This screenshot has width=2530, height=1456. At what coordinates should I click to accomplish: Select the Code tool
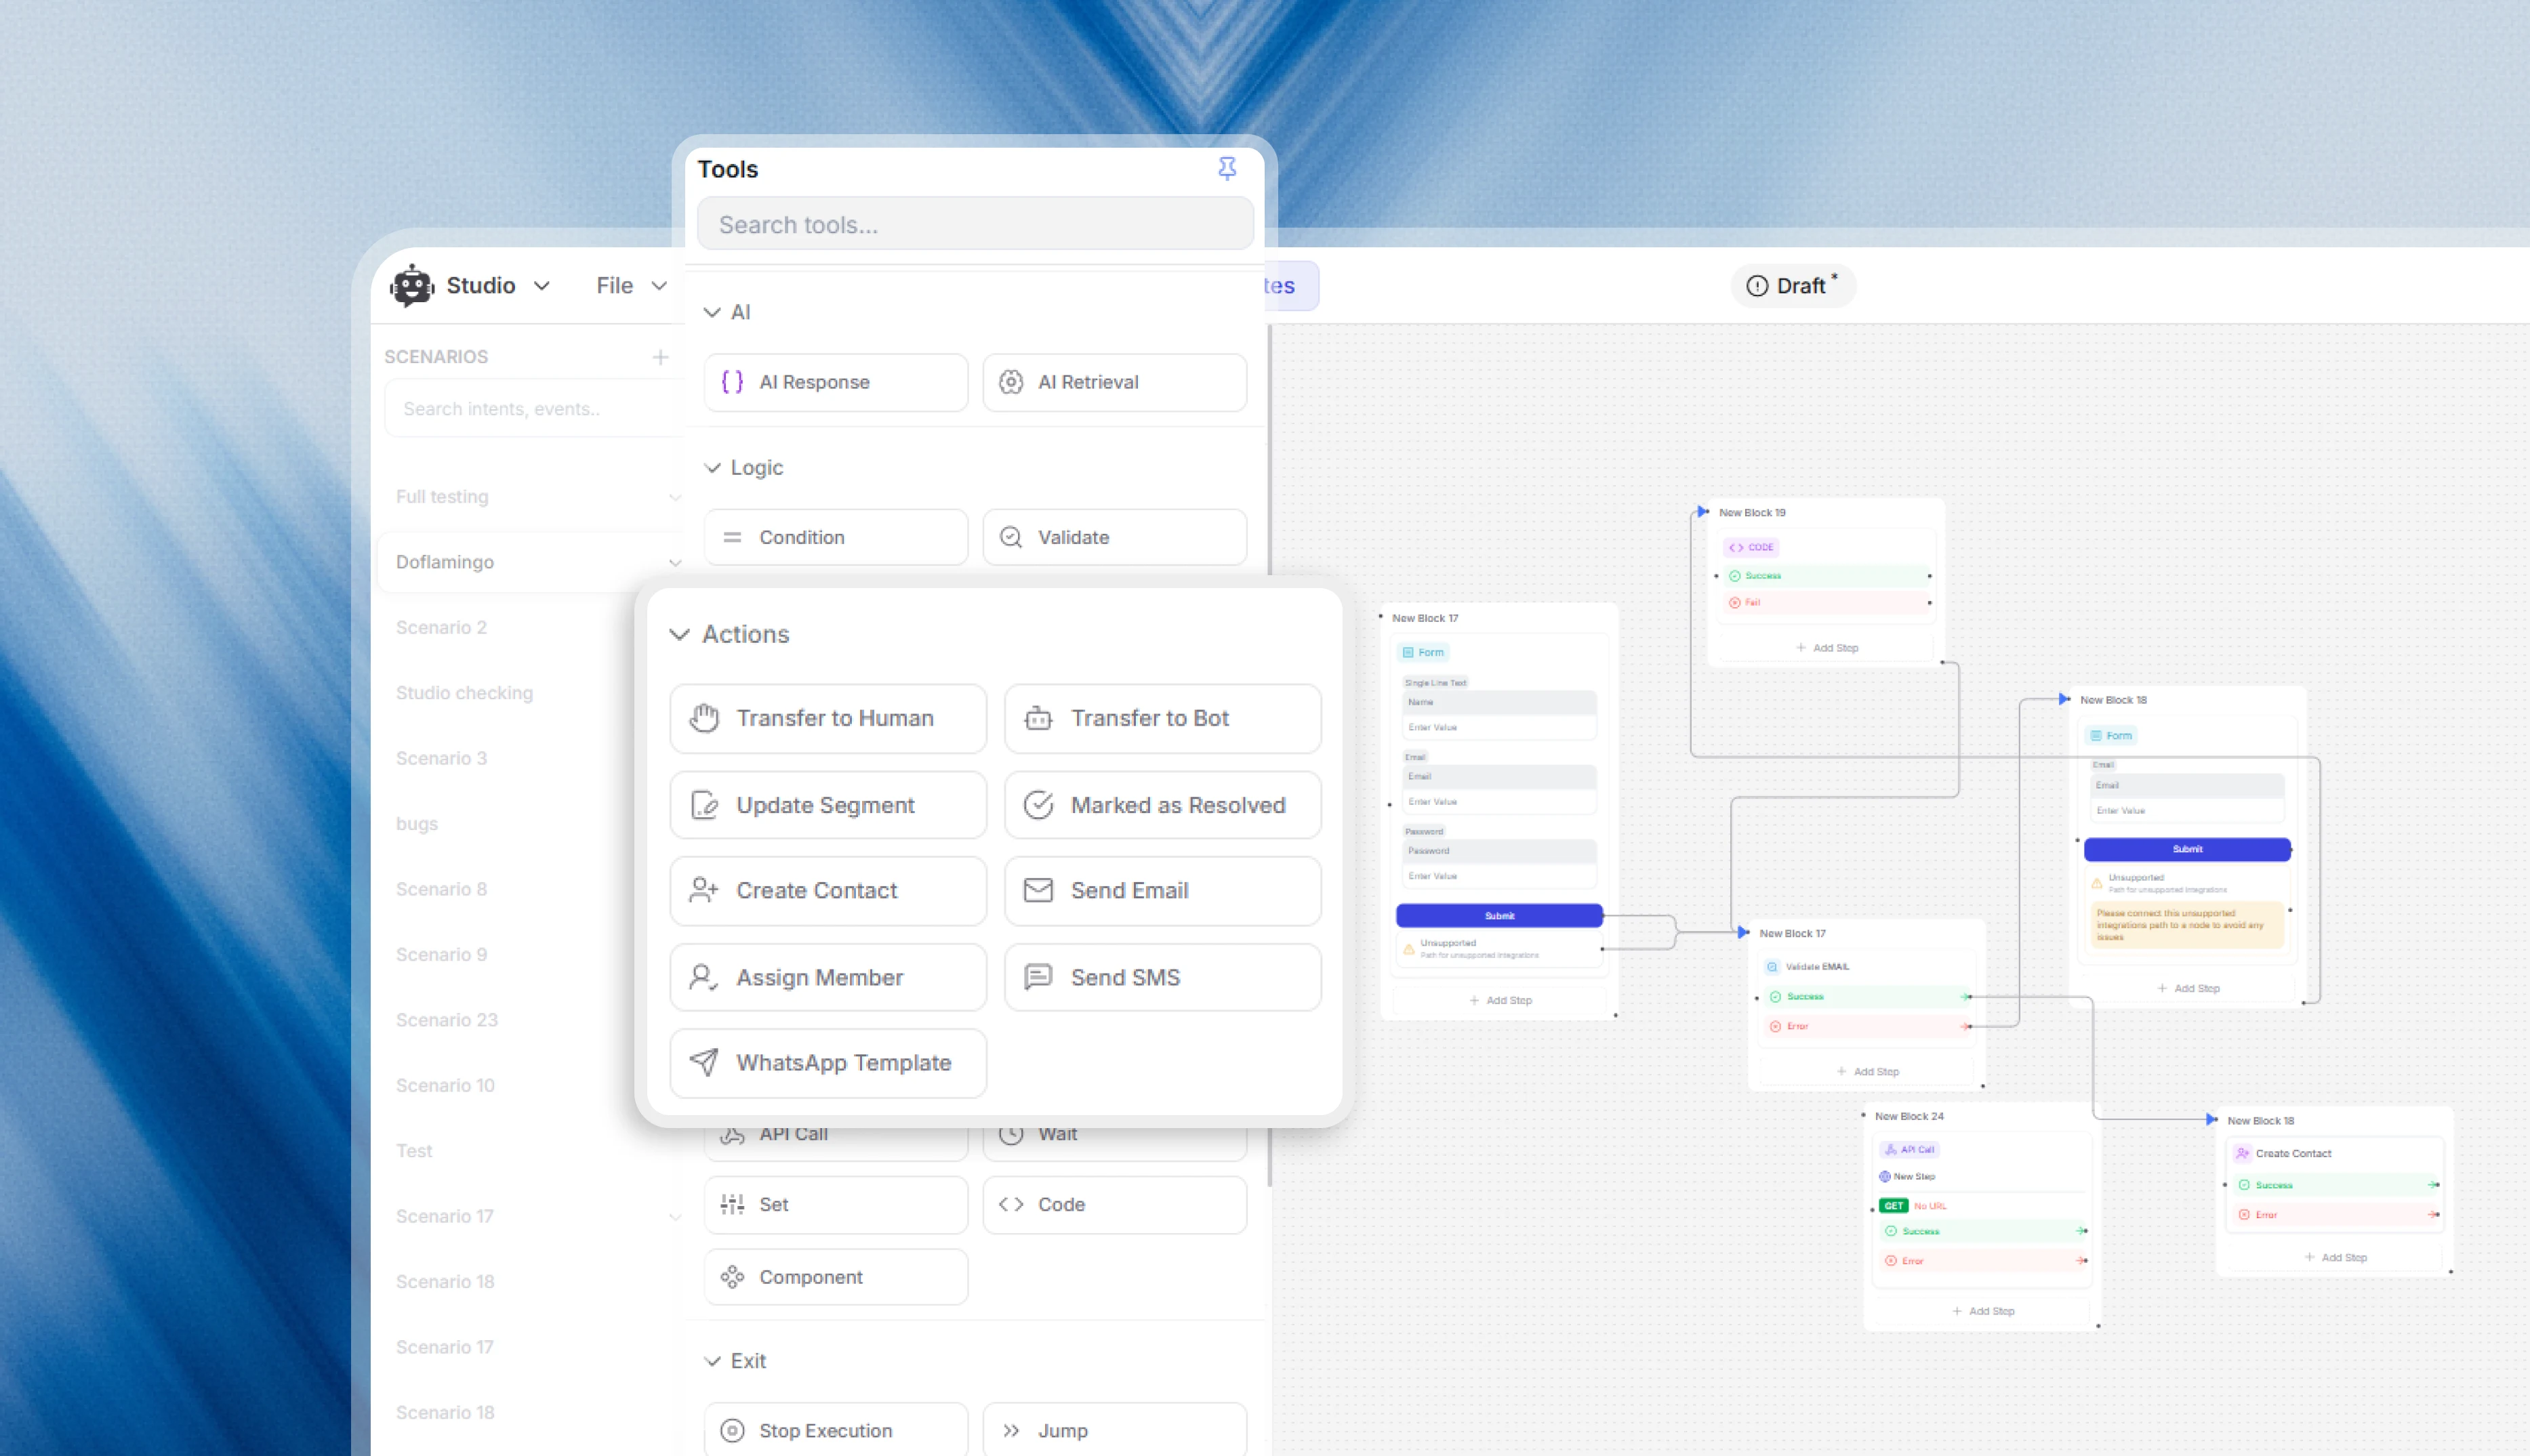click(1114, 1204)
